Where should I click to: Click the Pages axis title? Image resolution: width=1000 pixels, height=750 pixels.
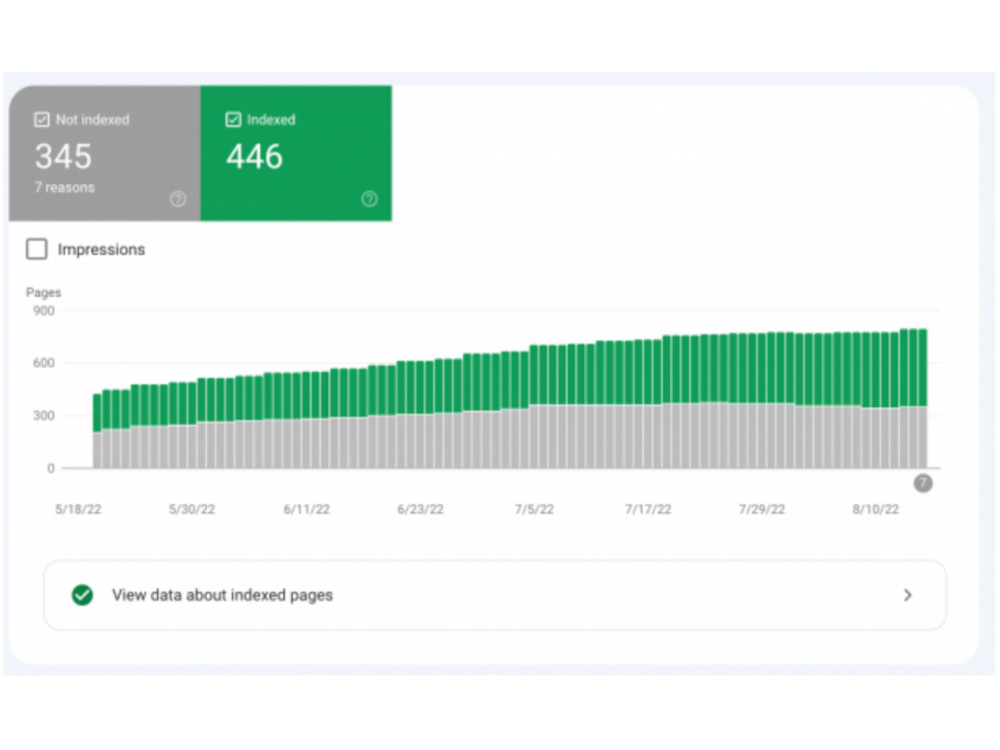point(43,293)
